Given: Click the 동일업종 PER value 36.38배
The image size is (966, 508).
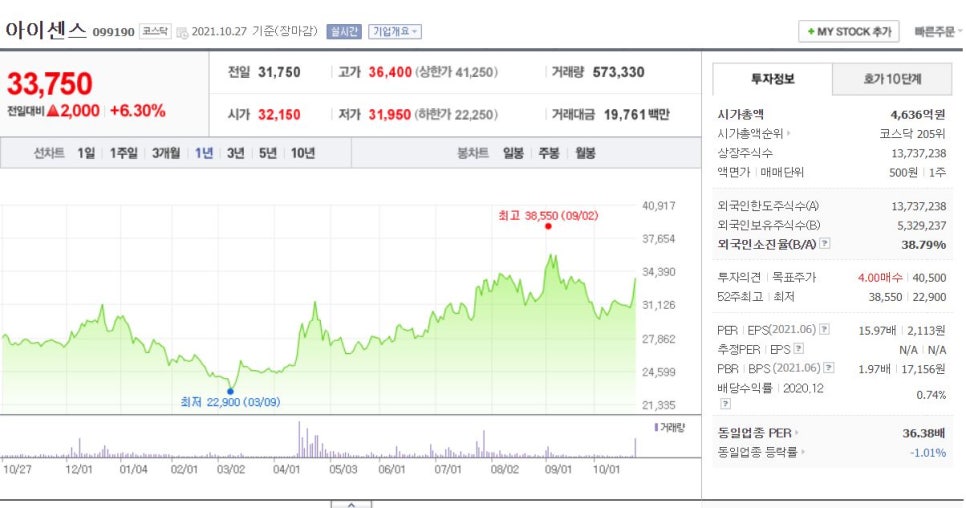Looking at the screenshot, I should pyautogui.click(x=924, y=433).
